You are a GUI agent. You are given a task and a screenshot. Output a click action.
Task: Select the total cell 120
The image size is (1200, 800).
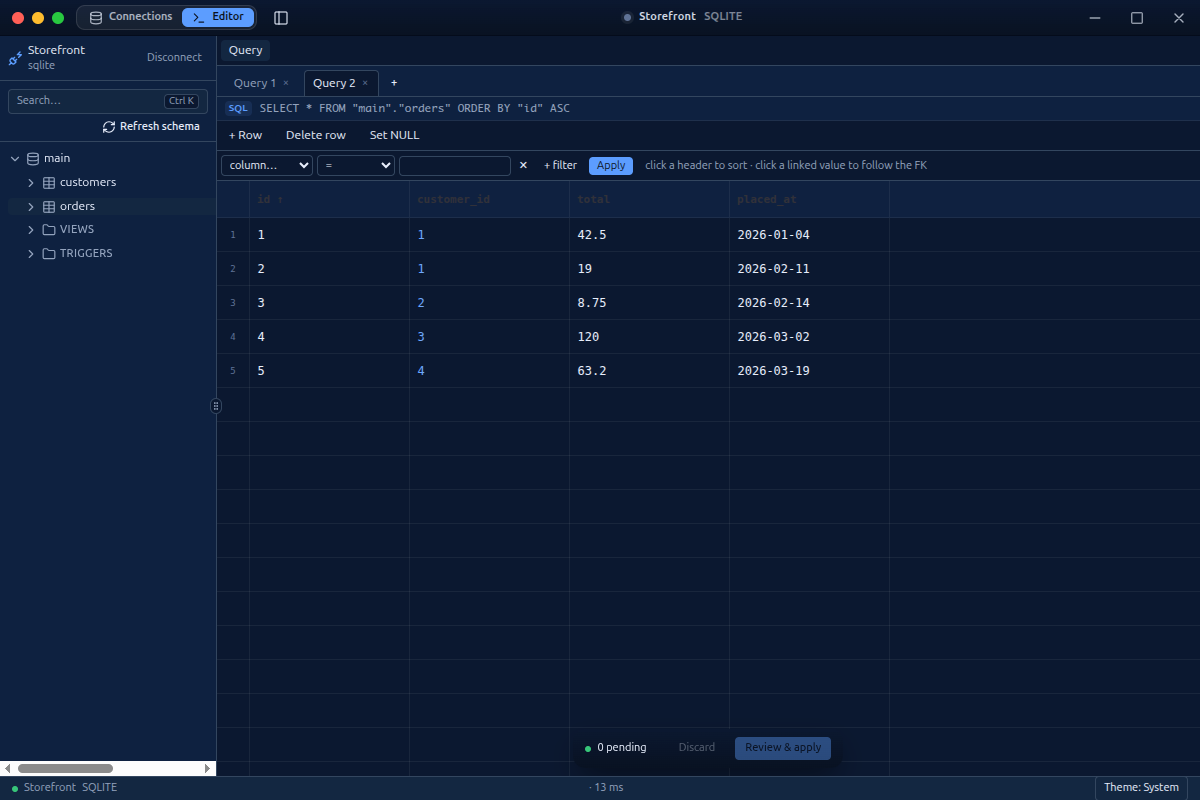click(x=649, y=337)
